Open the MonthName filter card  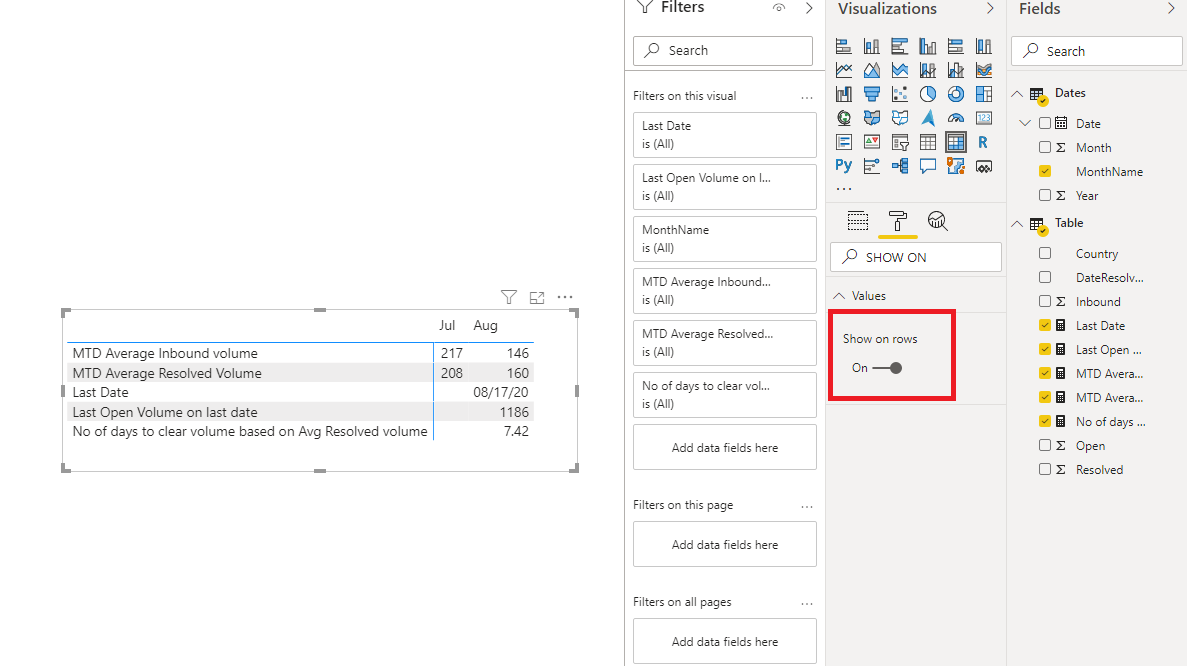[724, 238]
